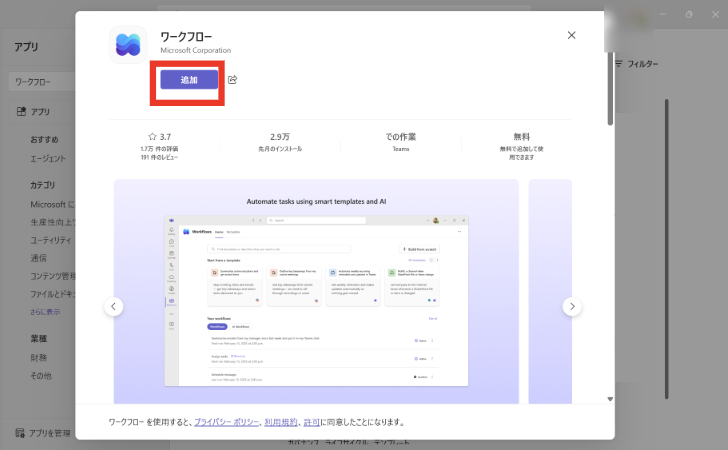Show the previous screenshot with left chevron
This screenshot has height=450, width=728.
click(x=114, y=307)
